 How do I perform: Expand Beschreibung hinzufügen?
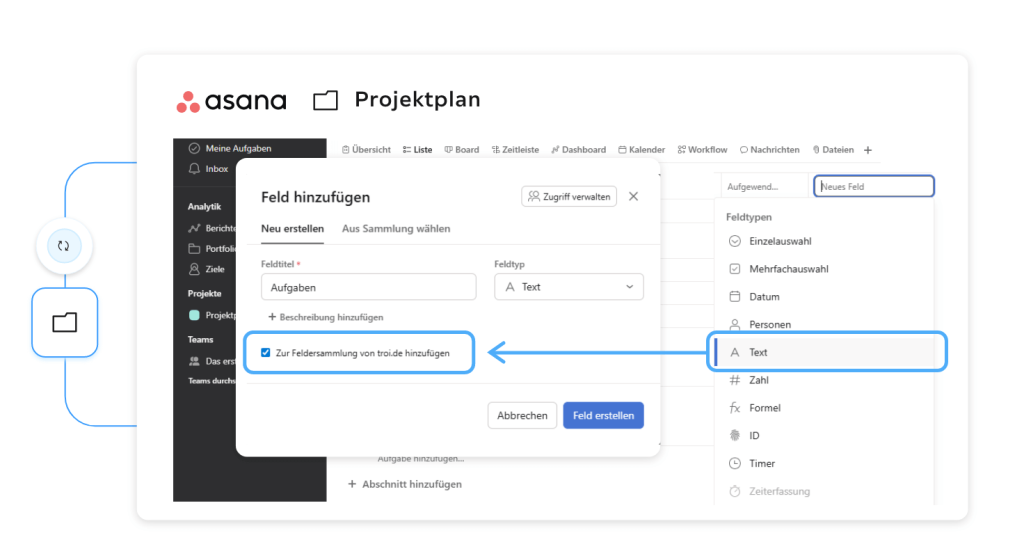(325, 317)
